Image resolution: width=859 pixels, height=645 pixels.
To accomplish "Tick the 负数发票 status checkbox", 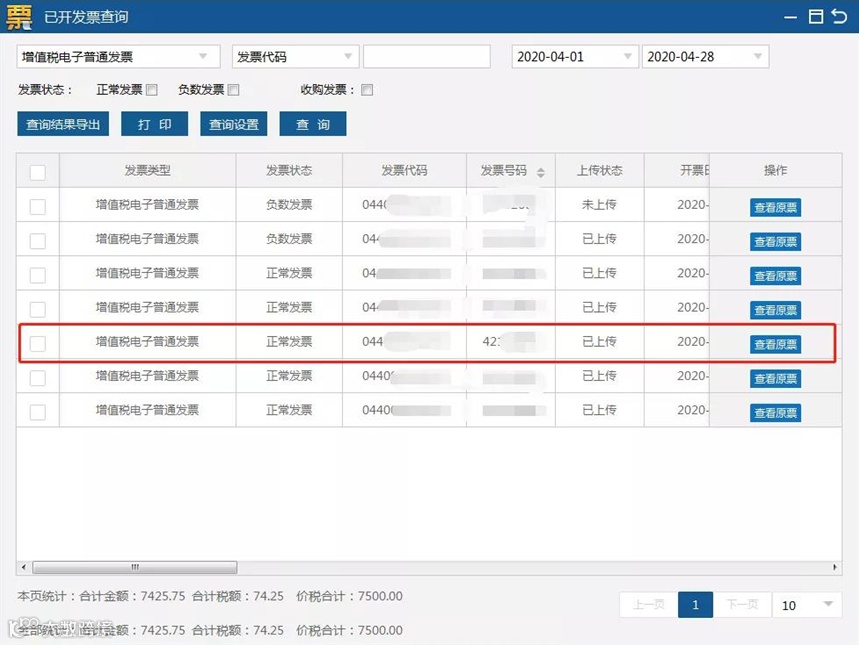I will [x=233, y=90].
